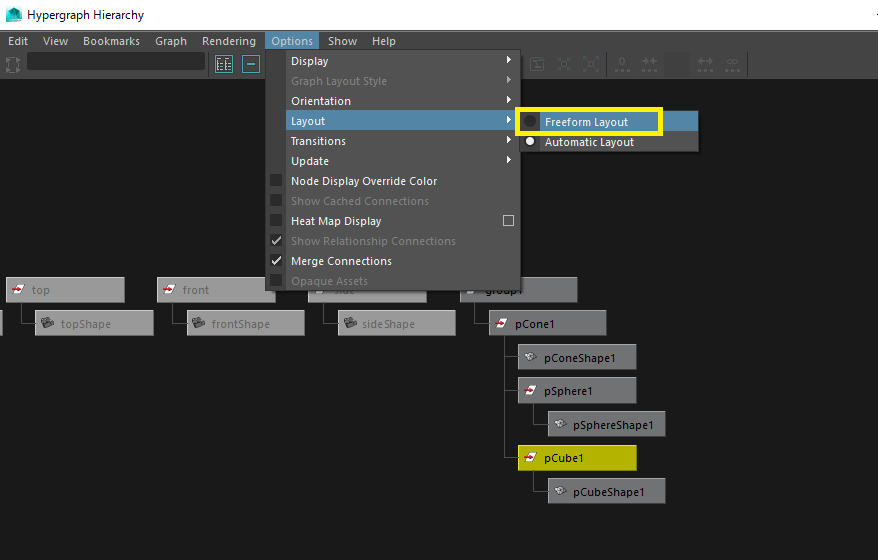
Task: Open the Show menu
Action: coord(342,41)
